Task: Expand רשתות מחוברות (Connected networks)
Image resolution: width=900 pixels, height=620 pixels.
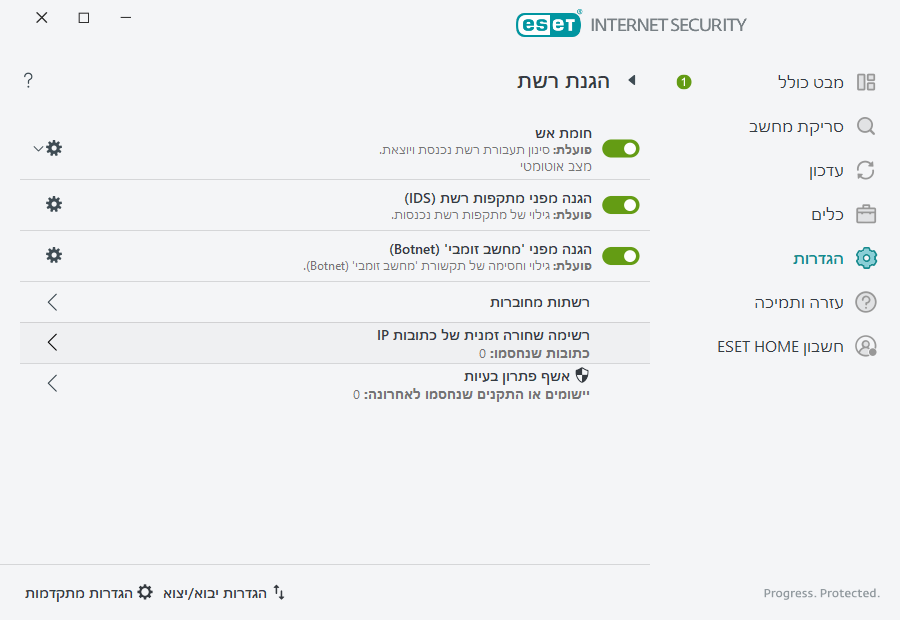Action: coord(51,301)
